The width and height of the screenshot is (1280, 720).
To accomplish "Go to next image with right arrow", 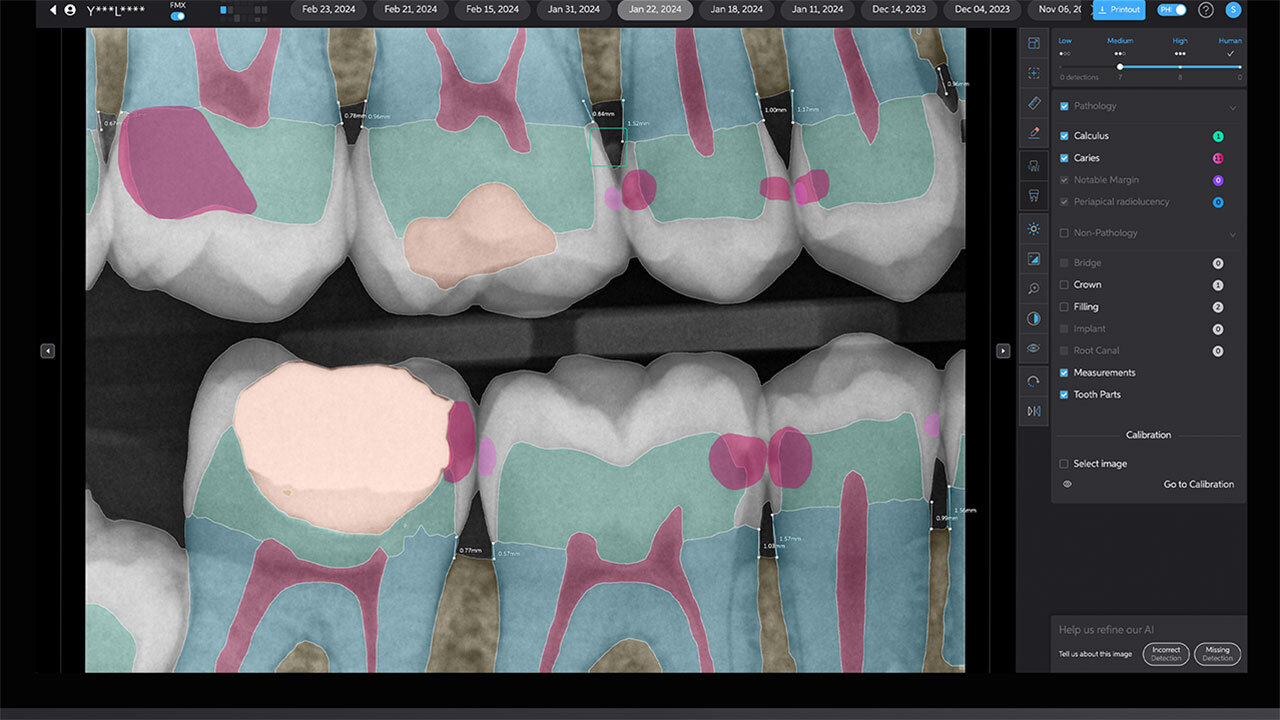I will pyautogui.click(x=1003, y=351).
